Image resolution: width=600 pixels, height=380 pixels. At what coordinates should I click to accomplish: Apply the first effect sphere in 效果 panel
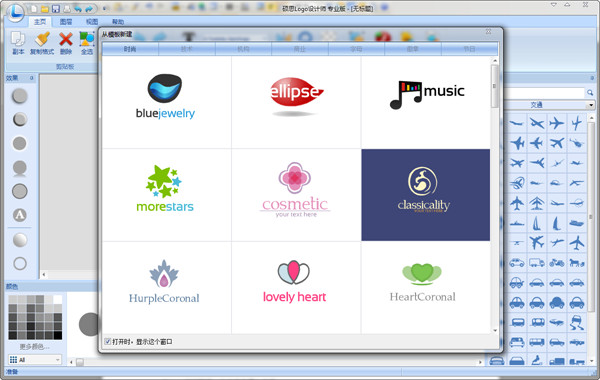(20, 96)
